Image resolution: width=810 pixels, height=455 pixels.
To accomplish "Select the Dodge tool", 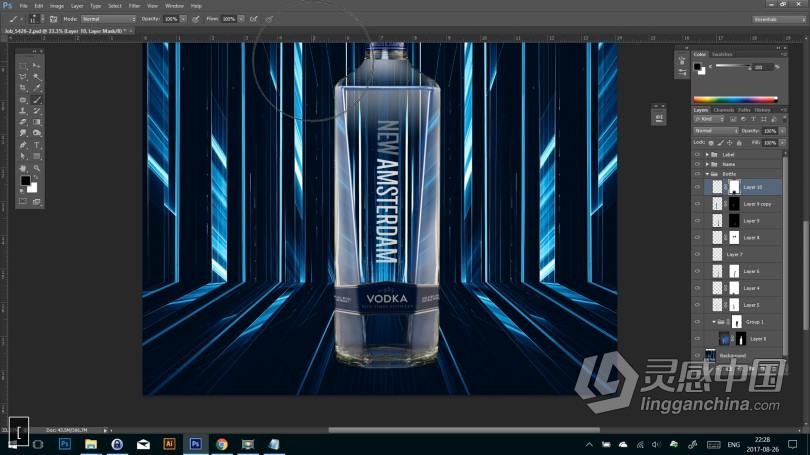I will 36,134.
